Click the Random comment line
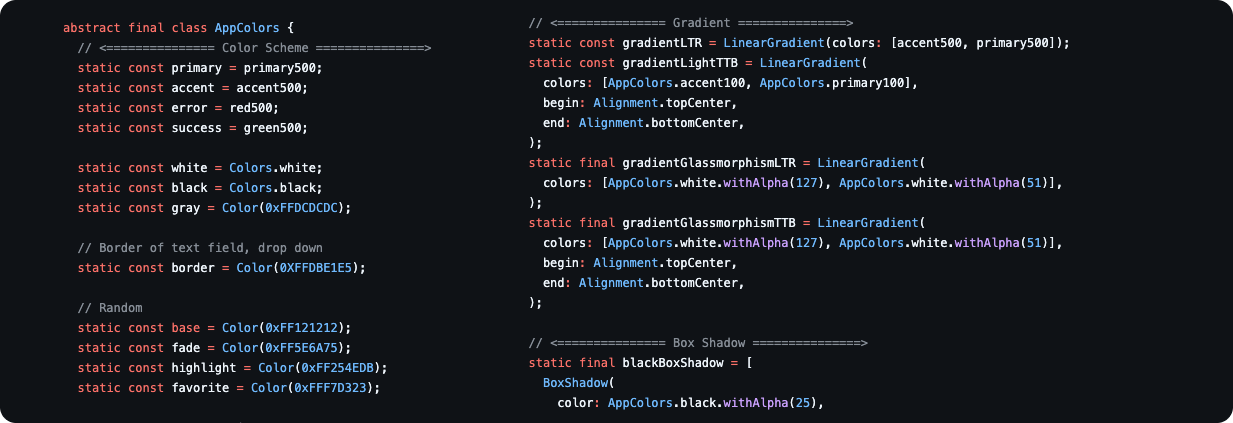This screenshot has height=423, width=1233. point(110,308)
